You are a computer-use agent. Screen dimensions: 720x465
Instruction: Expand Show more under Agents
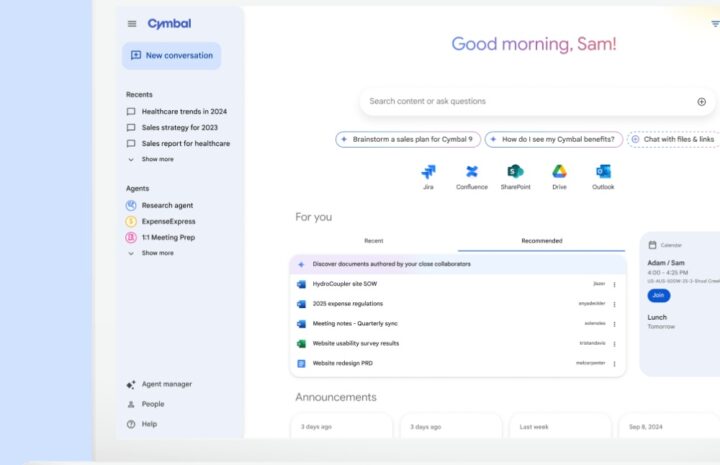[x=151, y=253]
